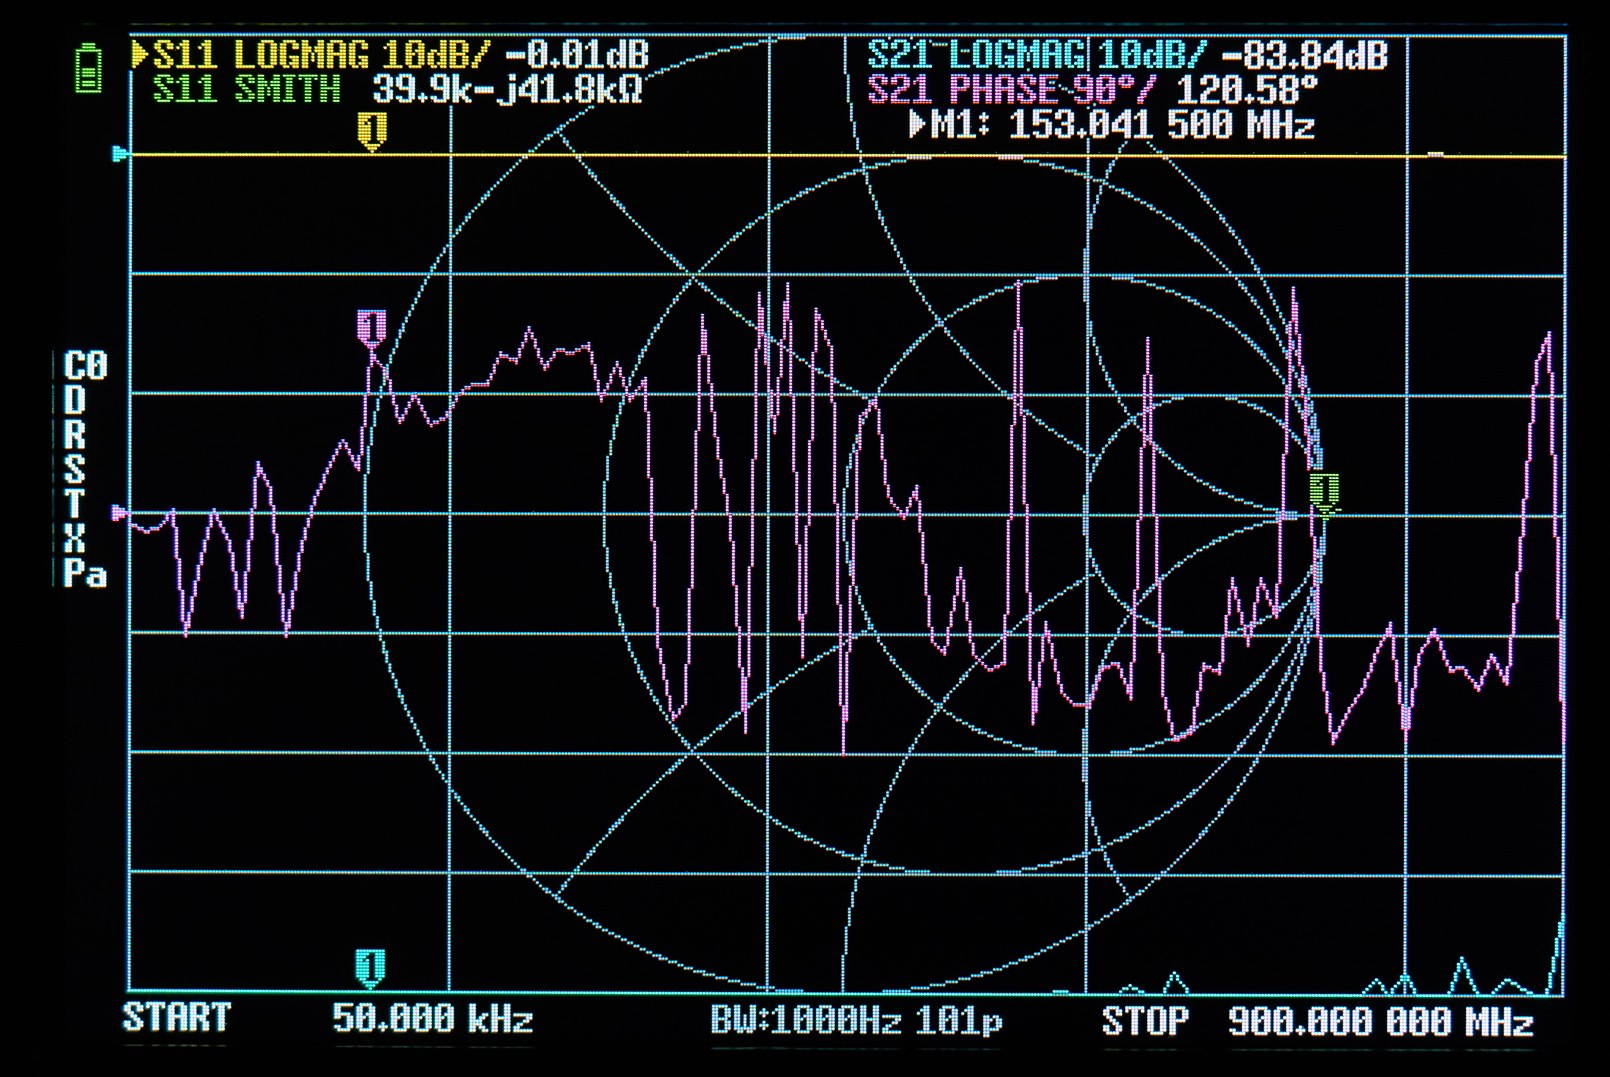Tap the -0.01dB S11 LOGMAG value
The image size is (1610, 1077).
(578, 54)
